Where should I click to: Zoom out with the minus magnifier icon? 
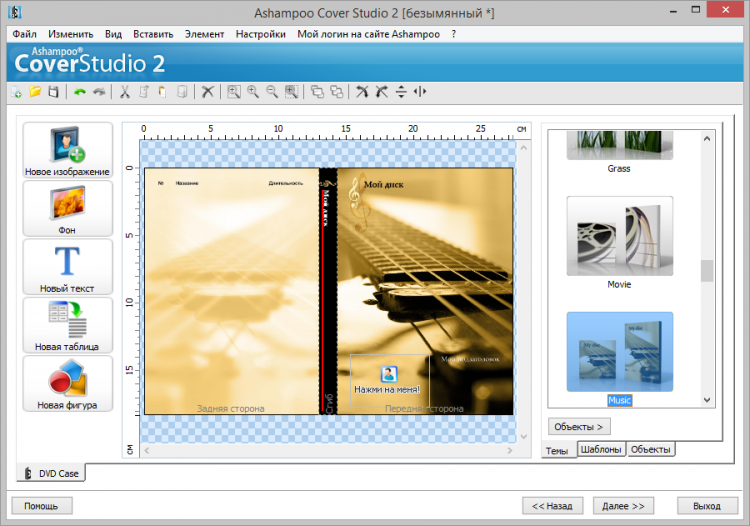click(x=272, y=92)
